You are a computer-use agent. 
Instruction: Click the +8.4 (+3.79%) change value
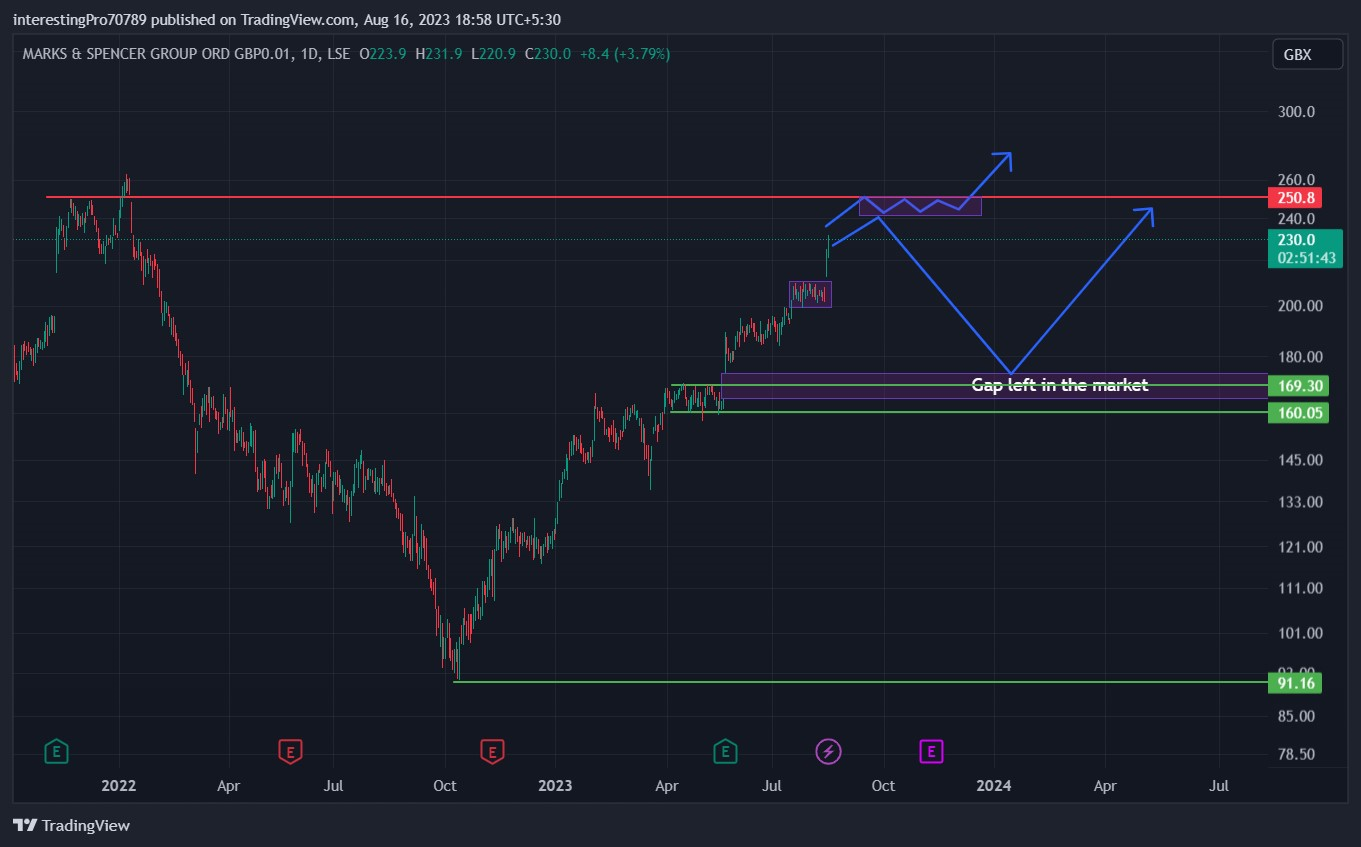coord(625,54)
